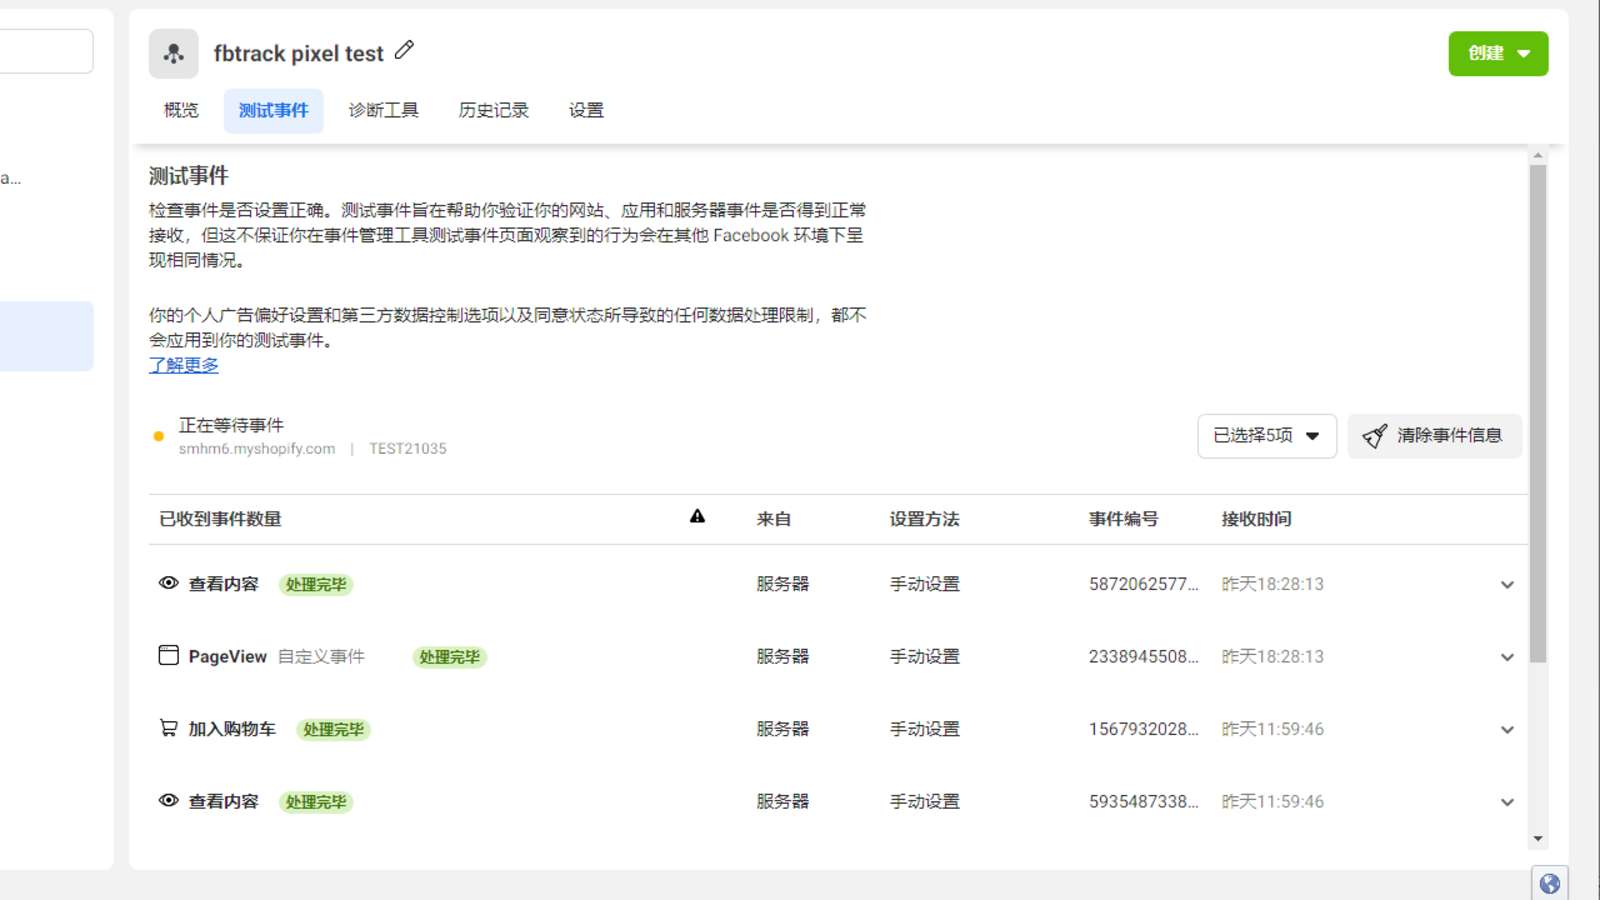Click the 清除事件信息 button
Image resolution: width=1600 pixels, height=900 pixels.
(x=1434, y=436)
